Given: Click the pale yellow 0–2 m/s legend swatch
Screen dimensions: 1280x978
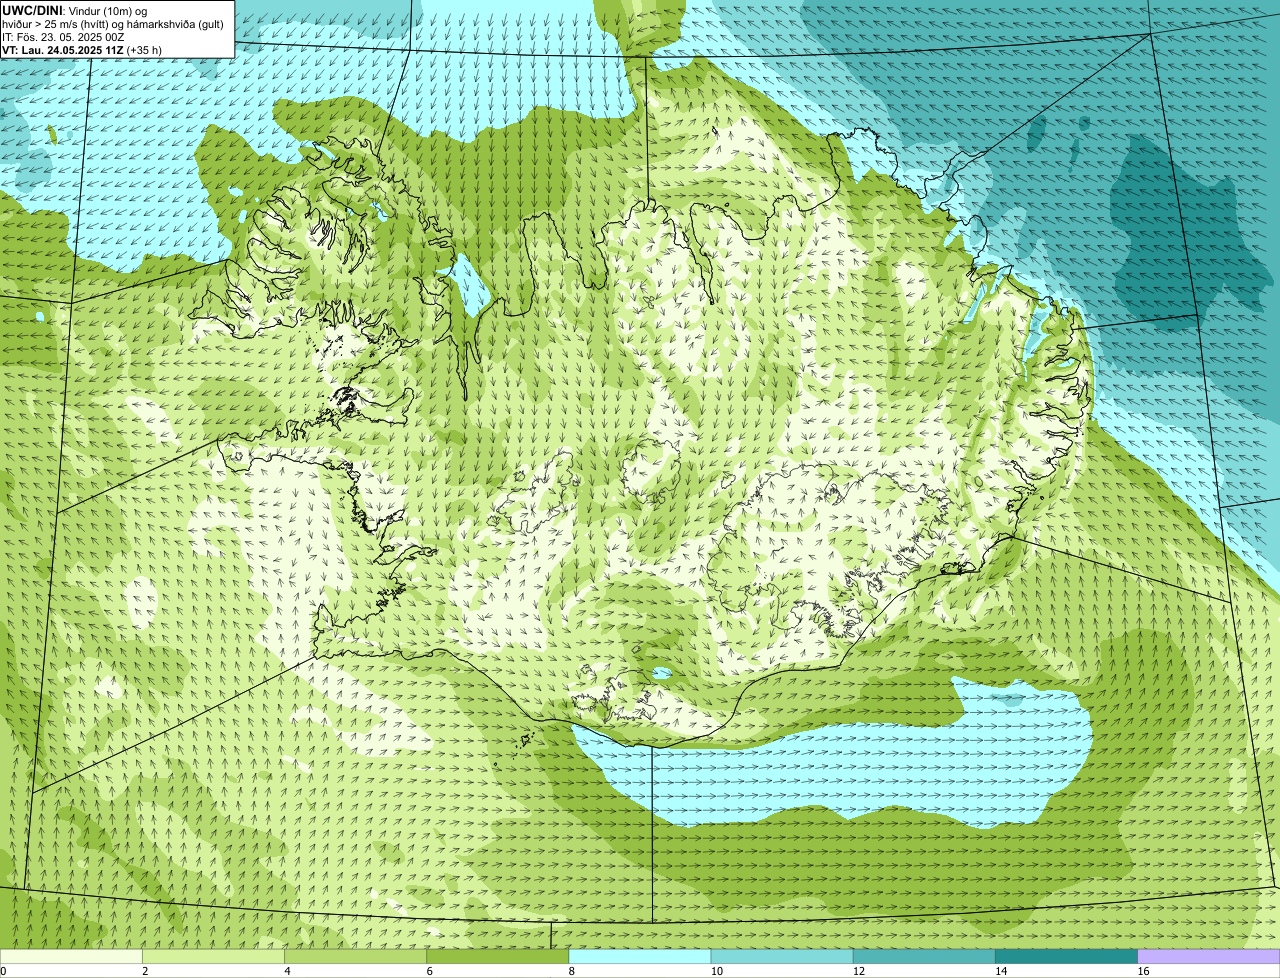Looking at the screenshot, I should click(x=71, y=956).
